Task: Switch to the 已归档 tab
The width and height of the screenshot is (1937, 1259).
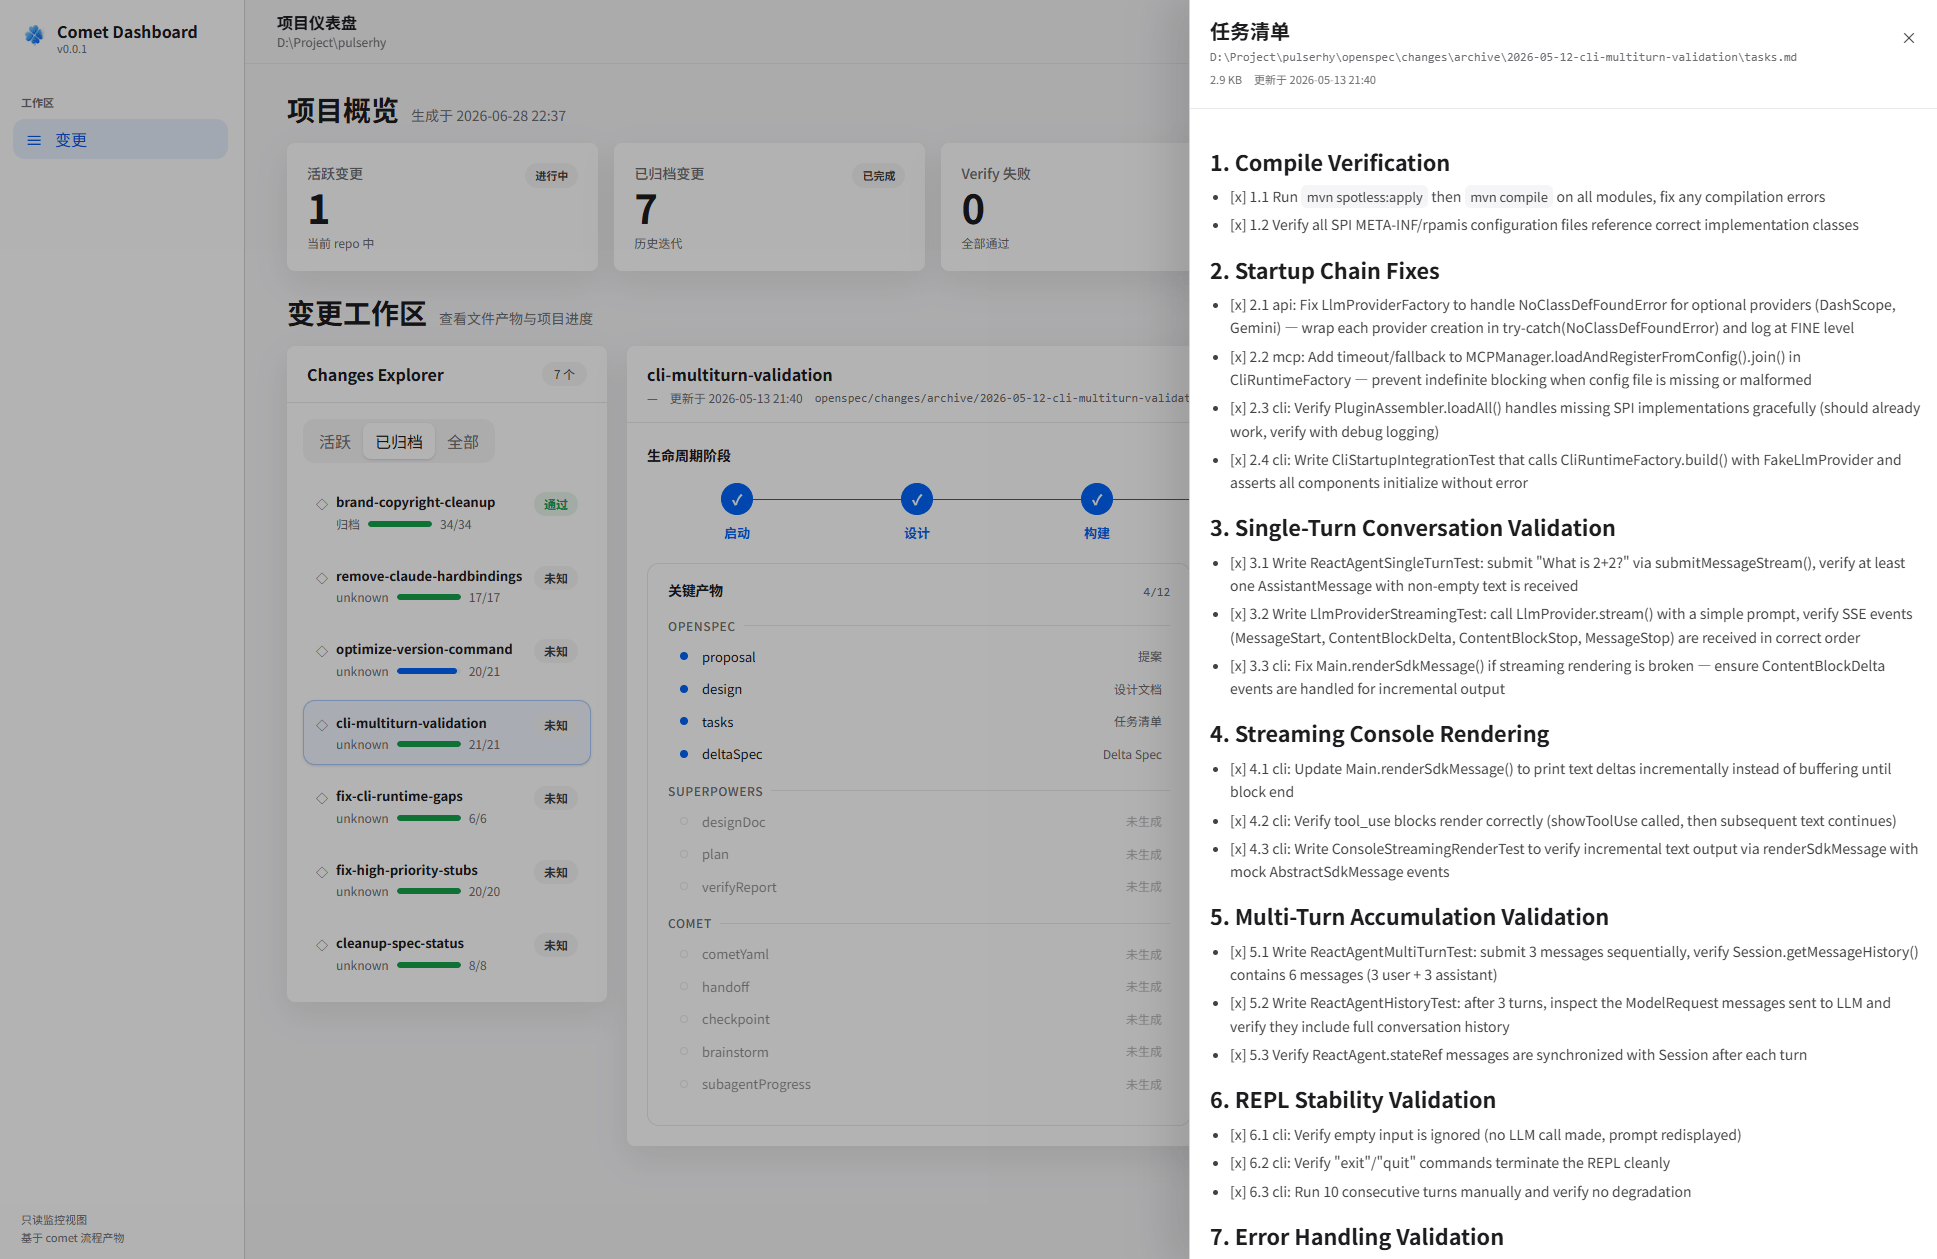Action: click(x=399, y=442)
